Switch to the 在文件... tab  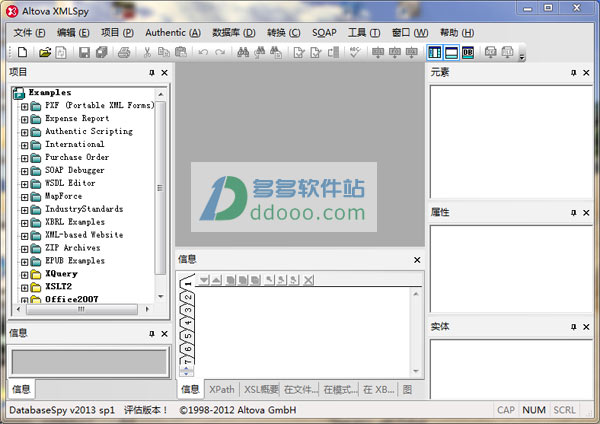tap(300, 390)
